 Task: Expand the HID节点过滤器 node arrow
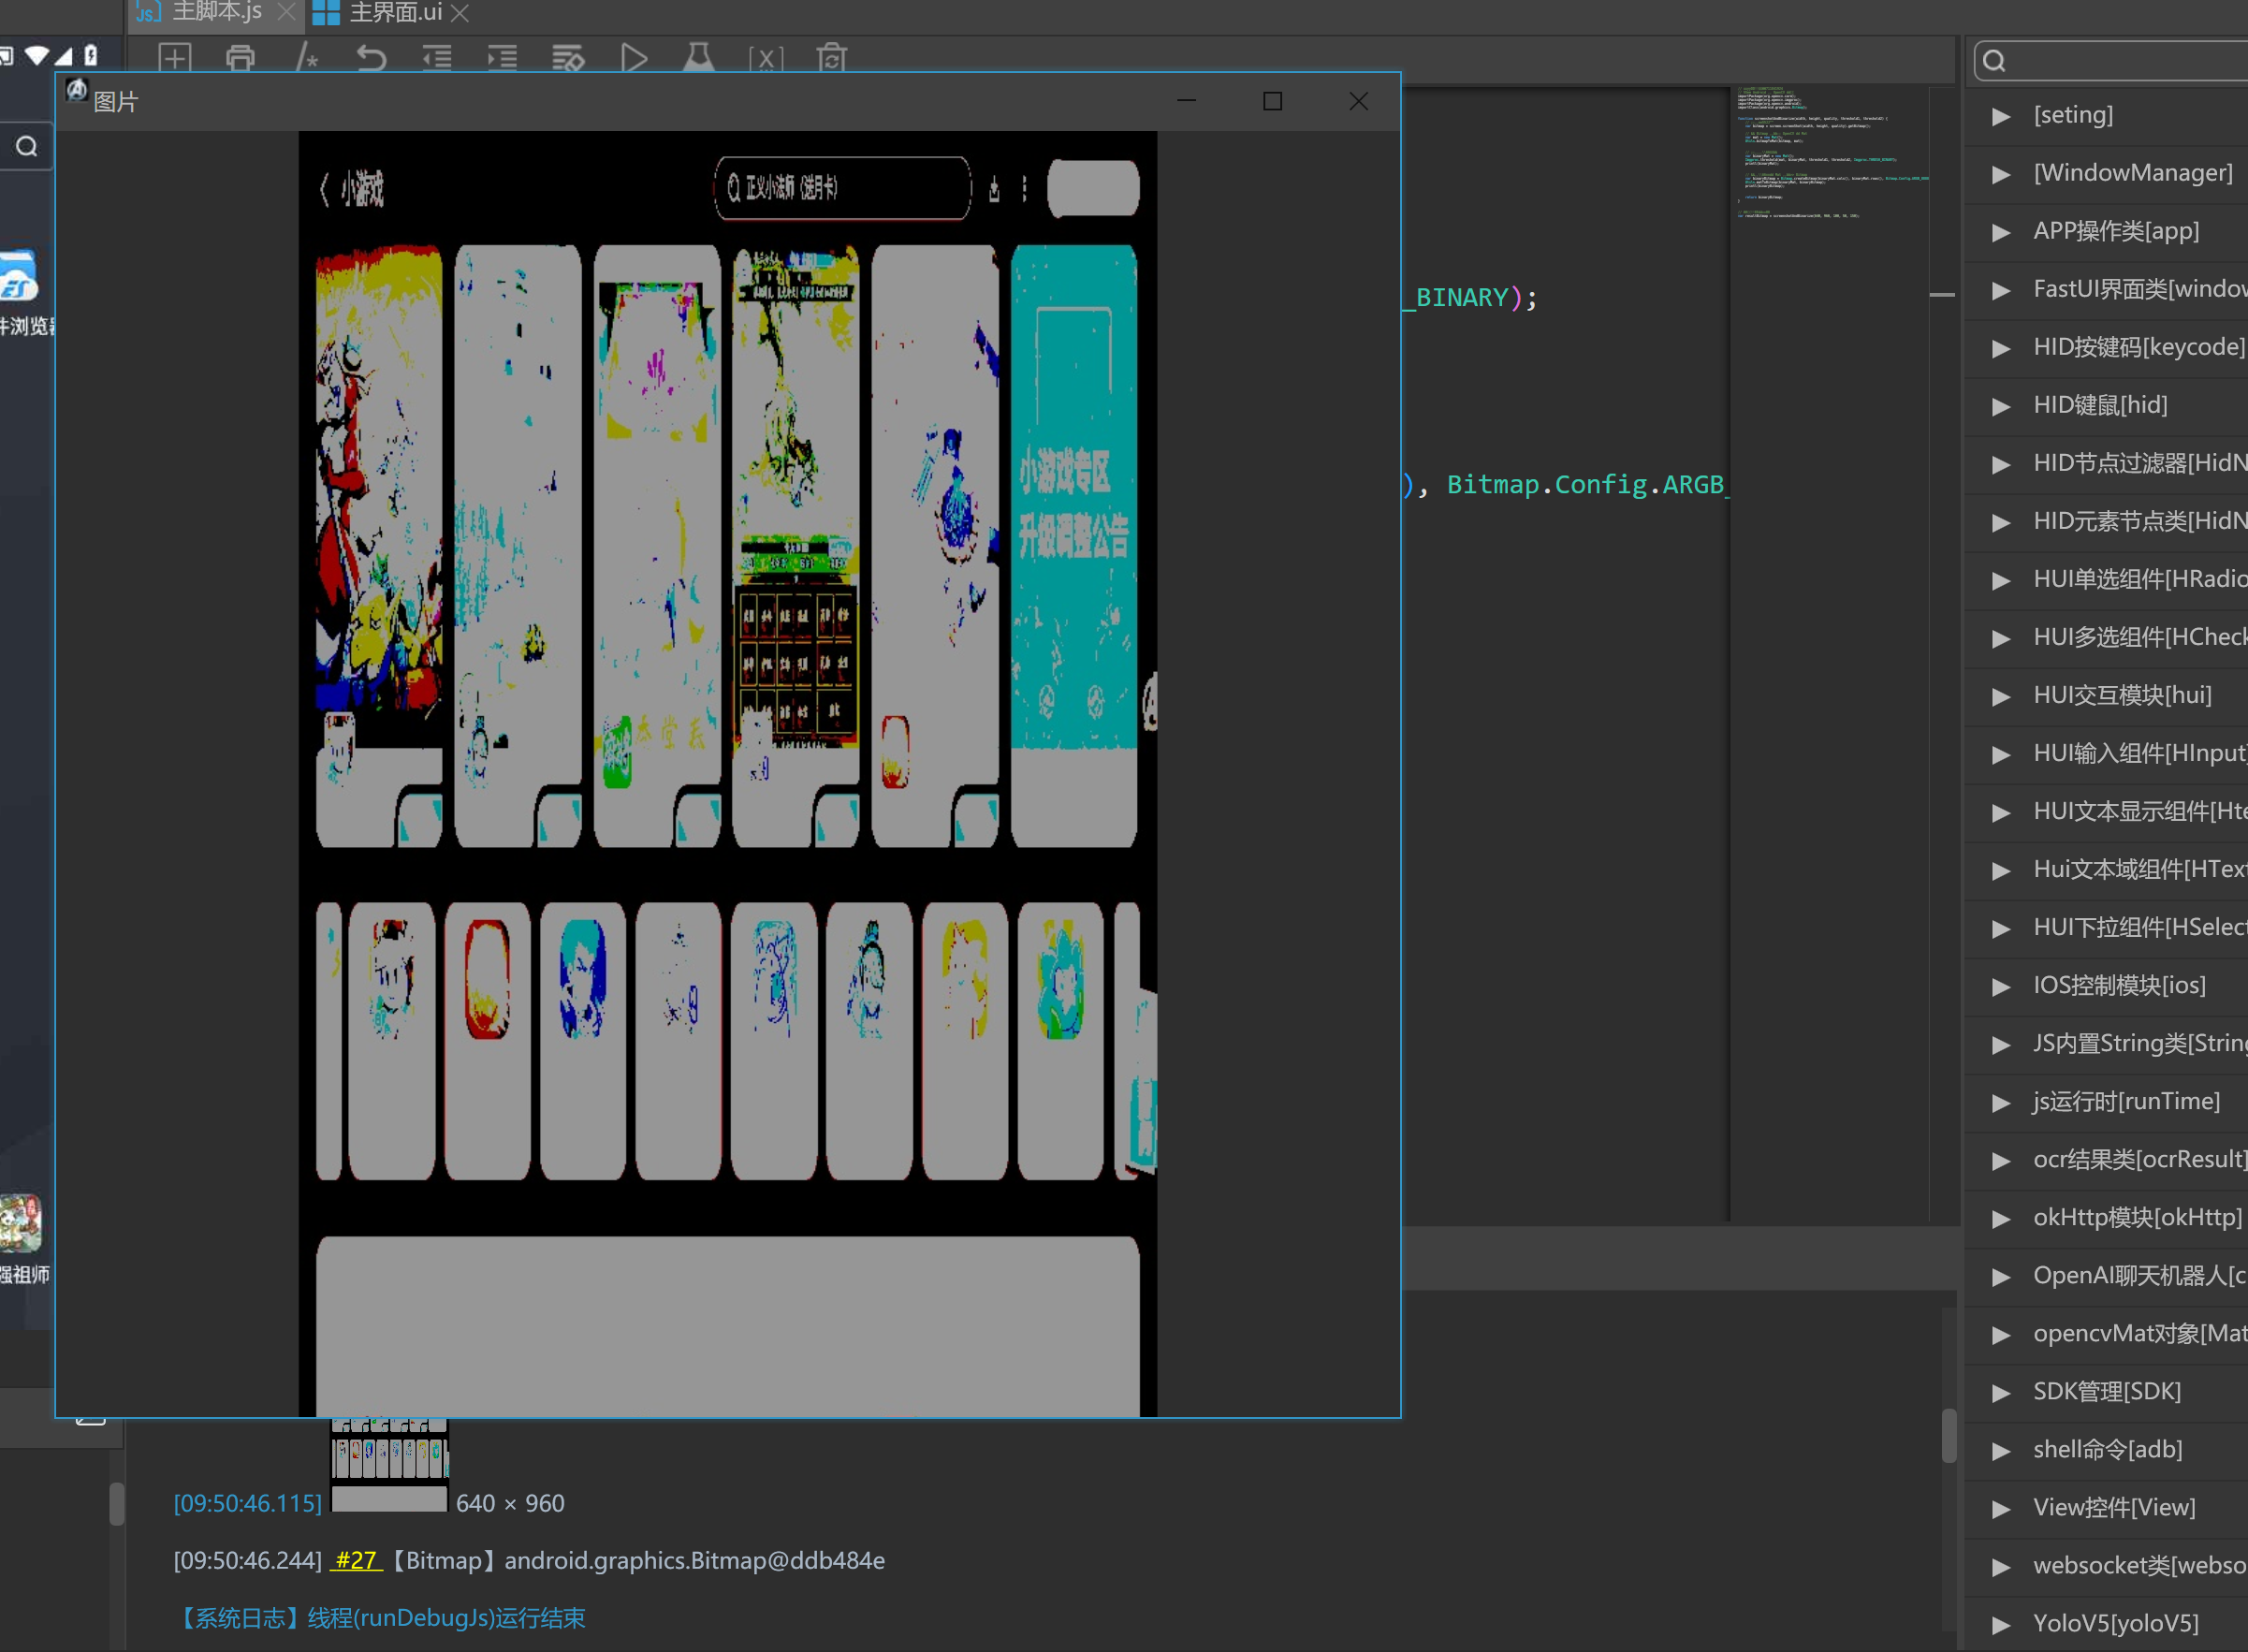point(2000,464)
